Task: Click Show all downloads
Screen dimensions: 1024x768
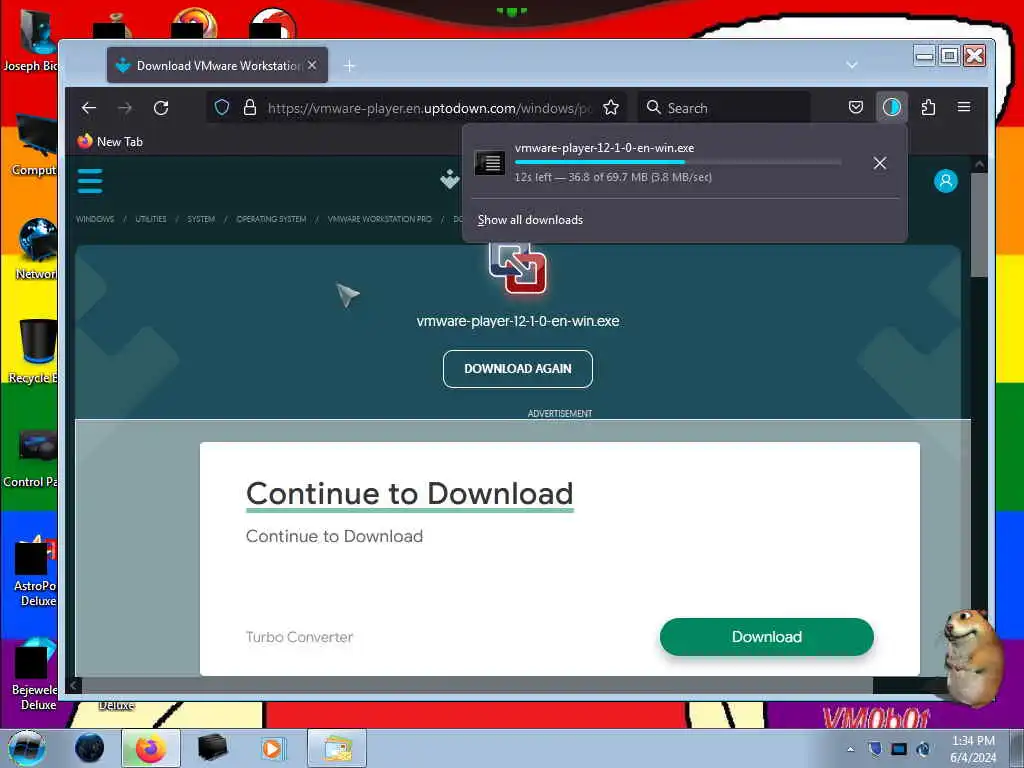Action: coord(530,220)
